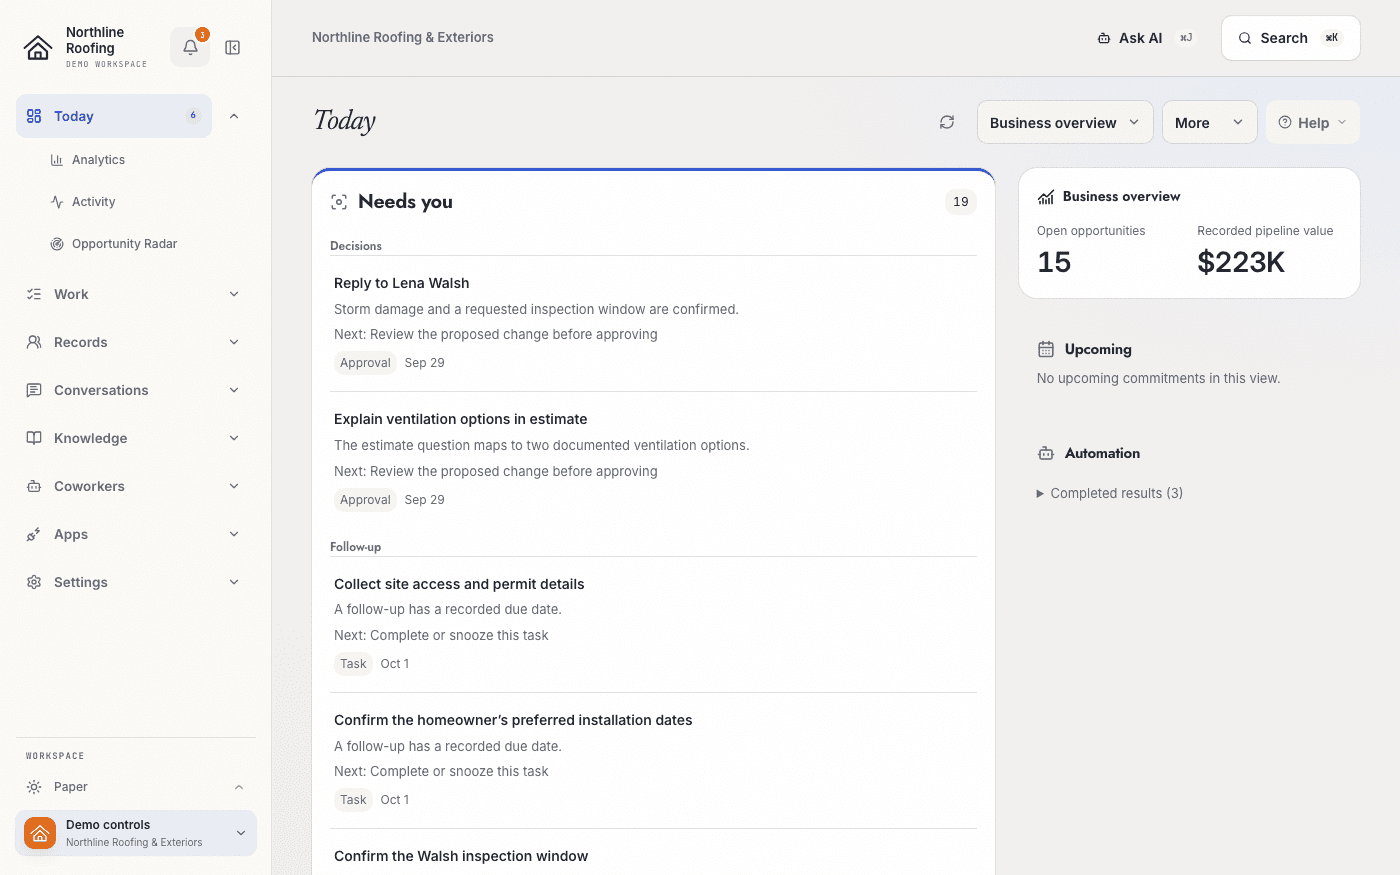
Task: Expand the Conversations section
Action: 234,390
